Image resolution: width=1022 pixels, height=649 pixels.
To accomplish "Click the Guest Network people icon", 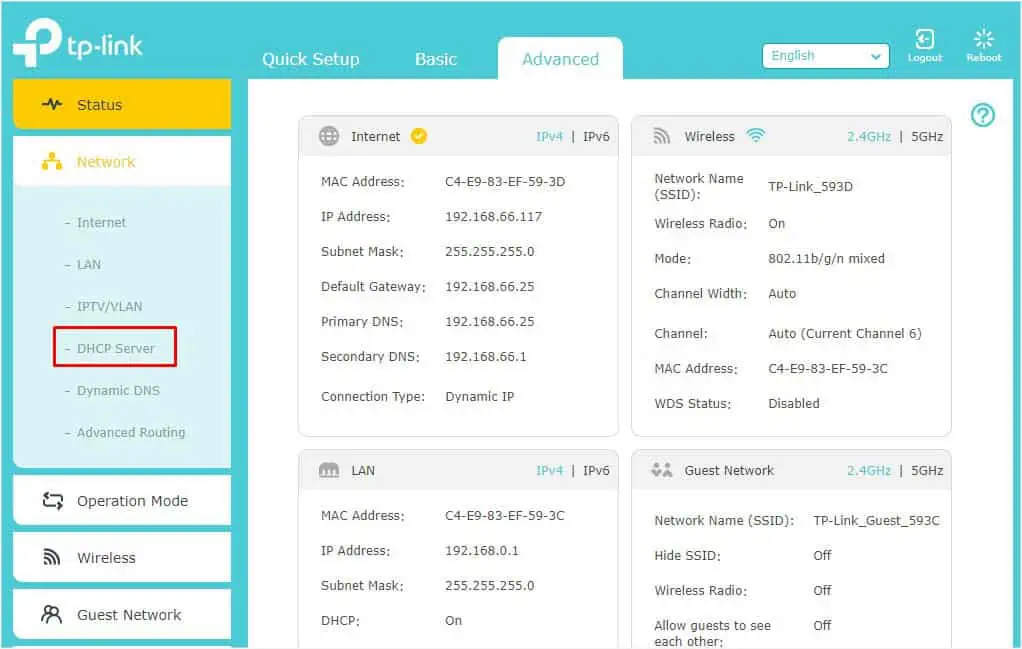I will pyautogui.click(x=662, y=470).
